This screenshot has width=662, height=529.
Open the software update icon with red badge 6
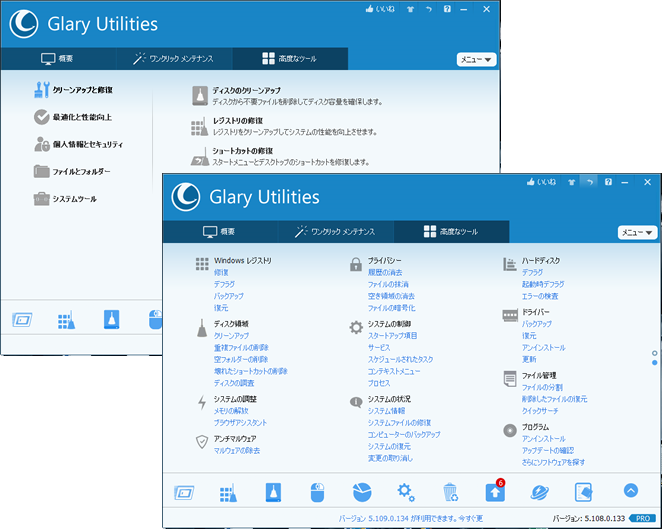click(495, 491)
